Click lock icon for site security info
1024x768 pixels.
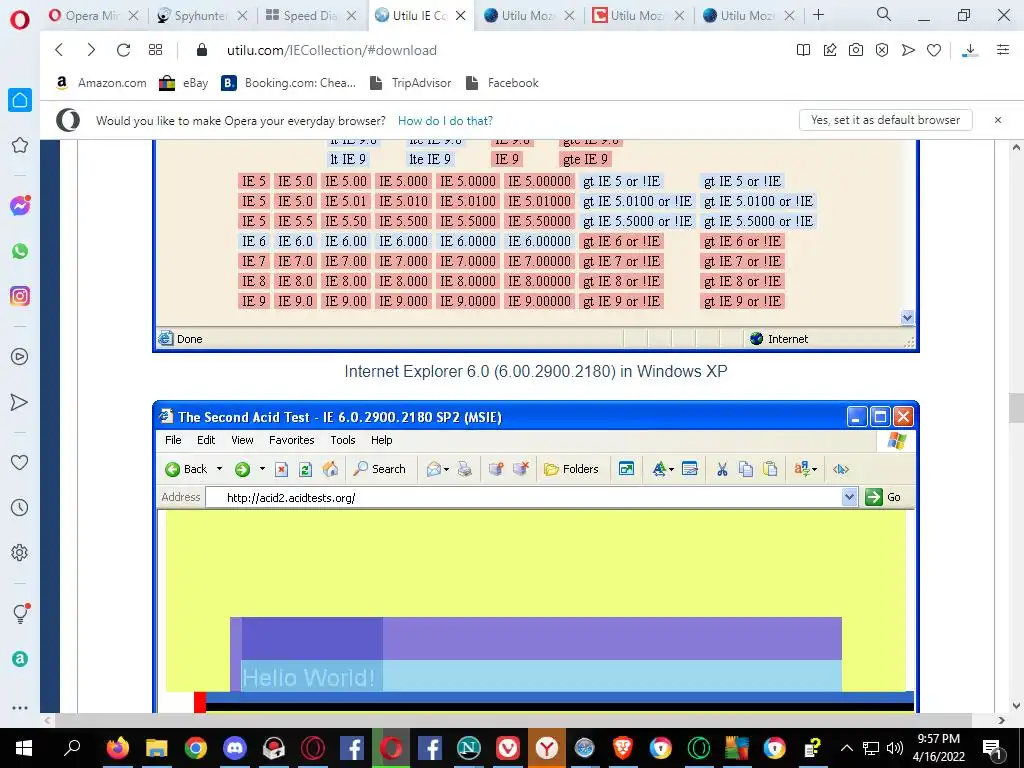202,50
